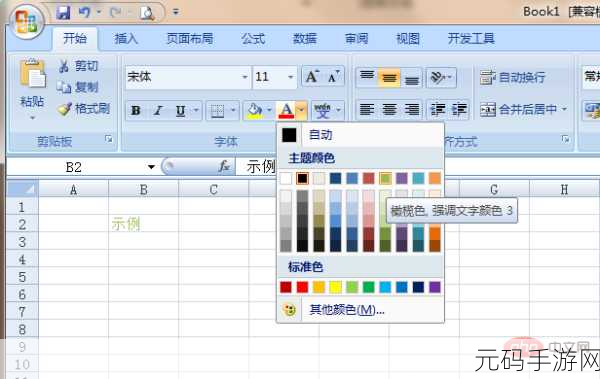
Task: Toggle middle vertical alignment
Action: 389,77
